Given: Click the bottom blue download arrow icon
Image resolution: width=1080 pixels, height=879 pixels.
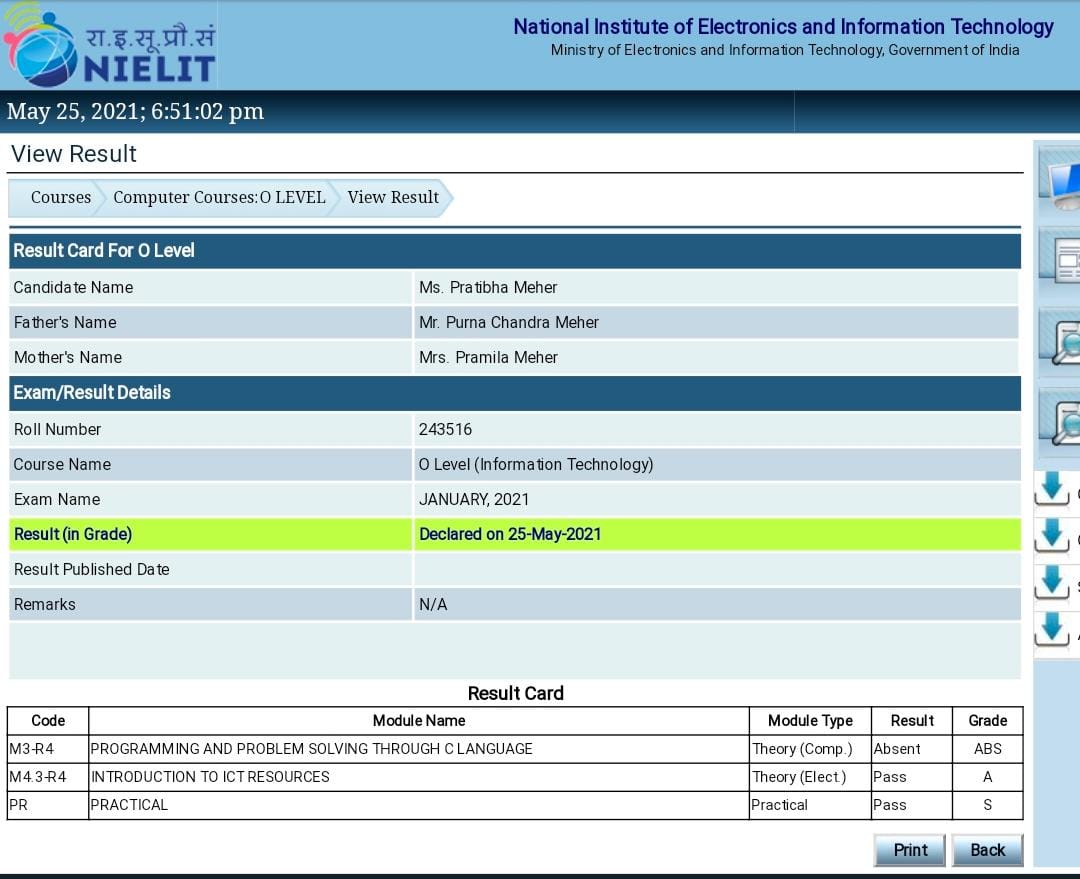Looking at the screenshot, I should point(1052,631).
